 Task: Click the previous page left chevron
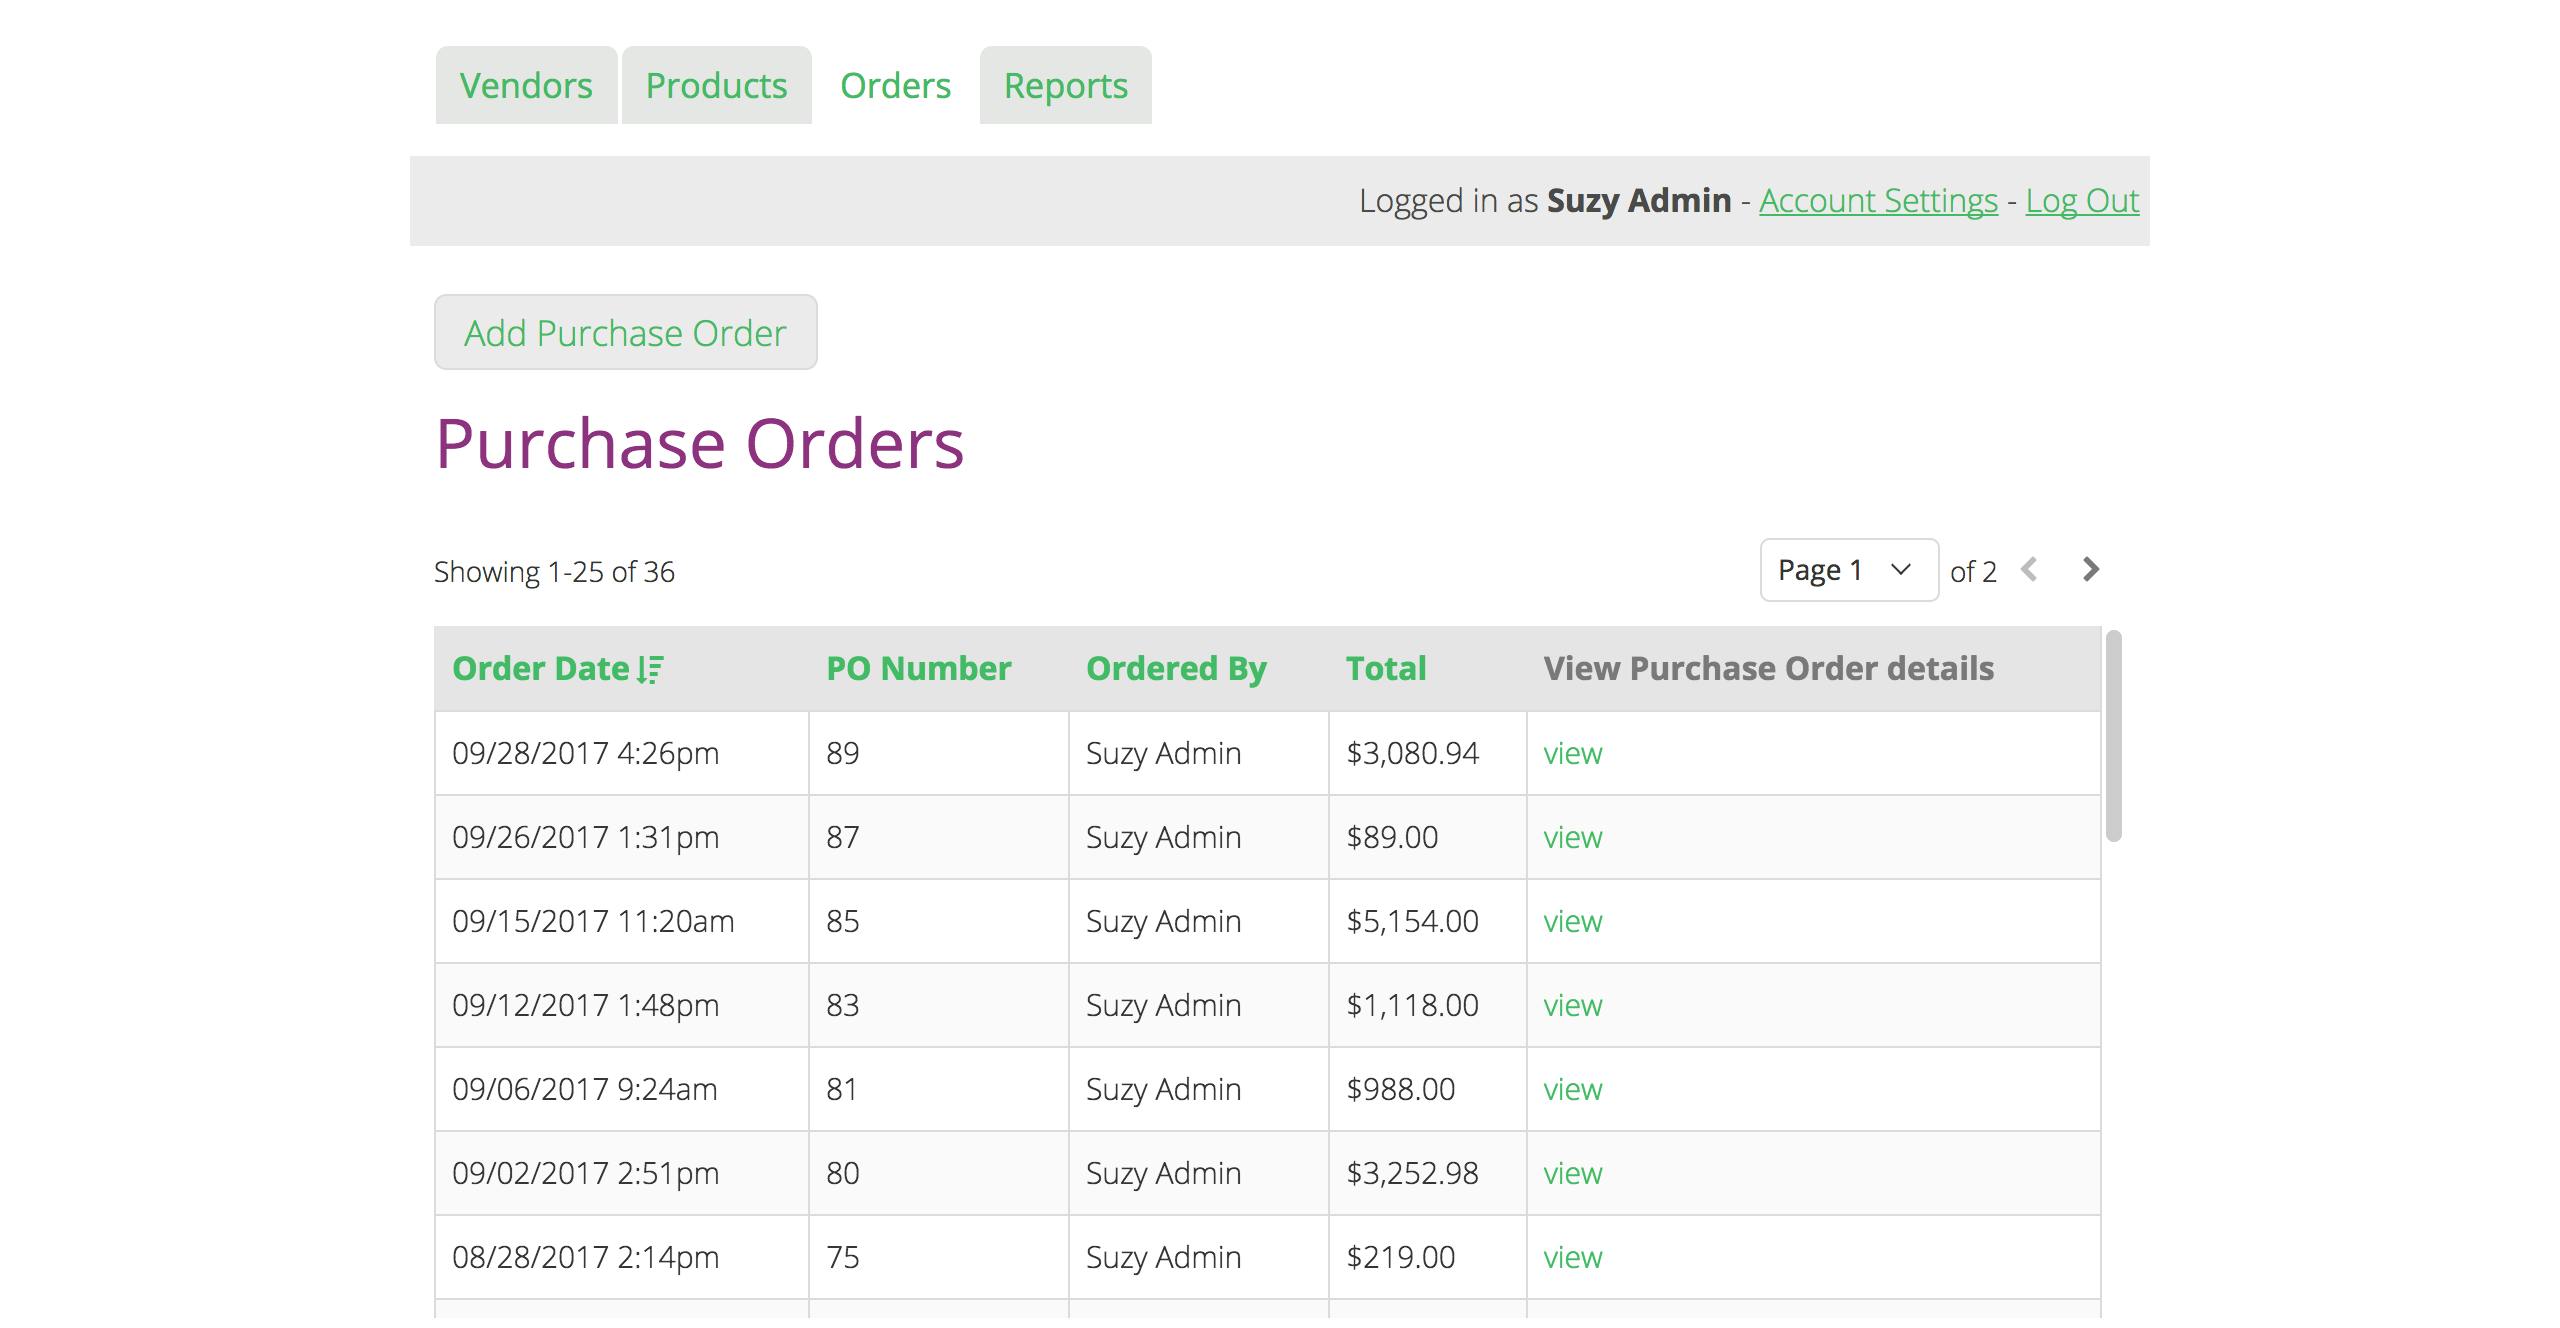pyautogui.click(x=2029, y=570)
